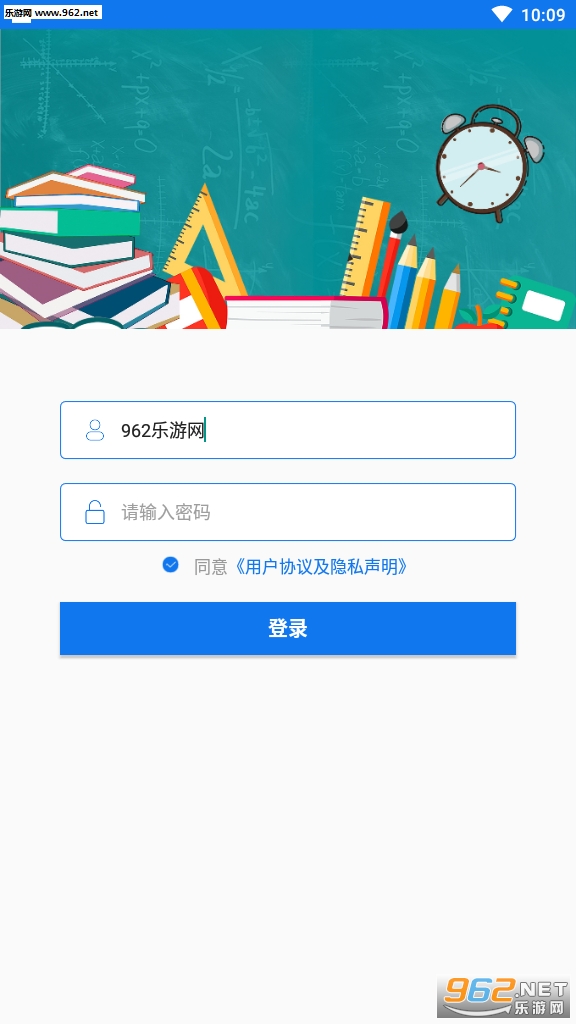The height and width of the screenshot is (1024, 576).
Task: Tap the yellow triangle ruler illustration
Action: coord(205,240)
